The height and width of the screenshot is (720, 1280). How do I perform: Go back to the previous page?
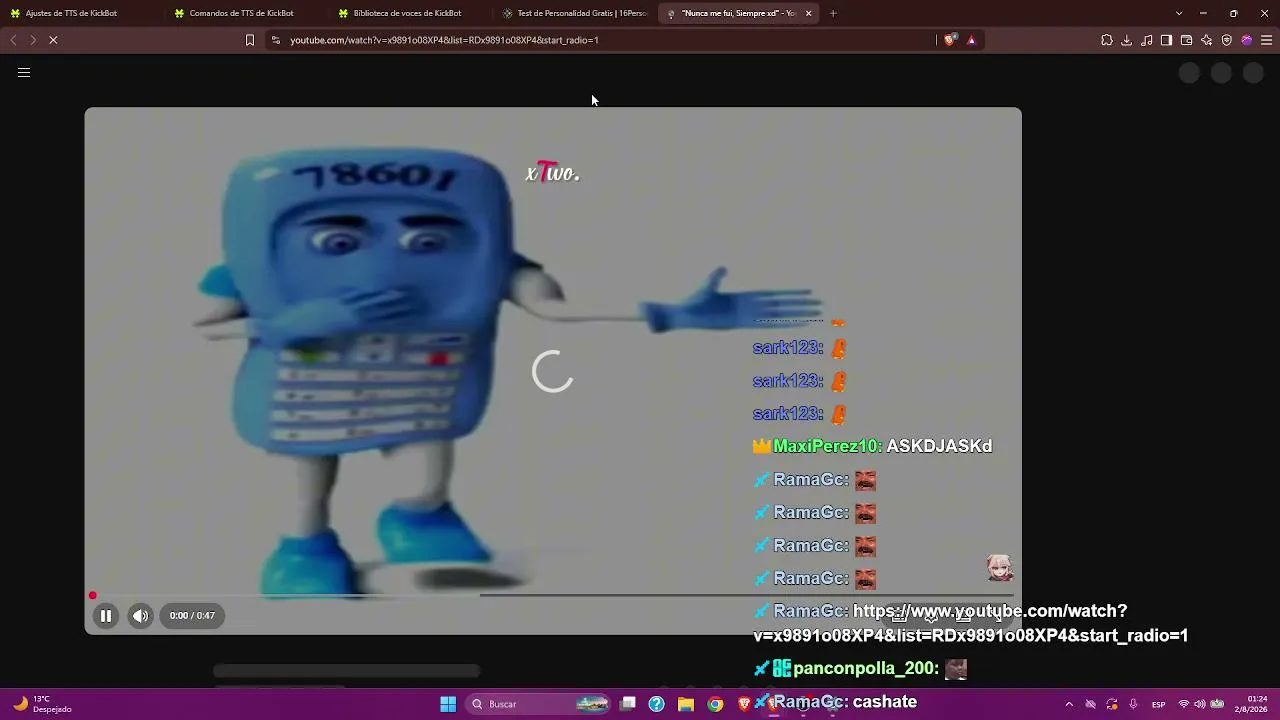13,40
